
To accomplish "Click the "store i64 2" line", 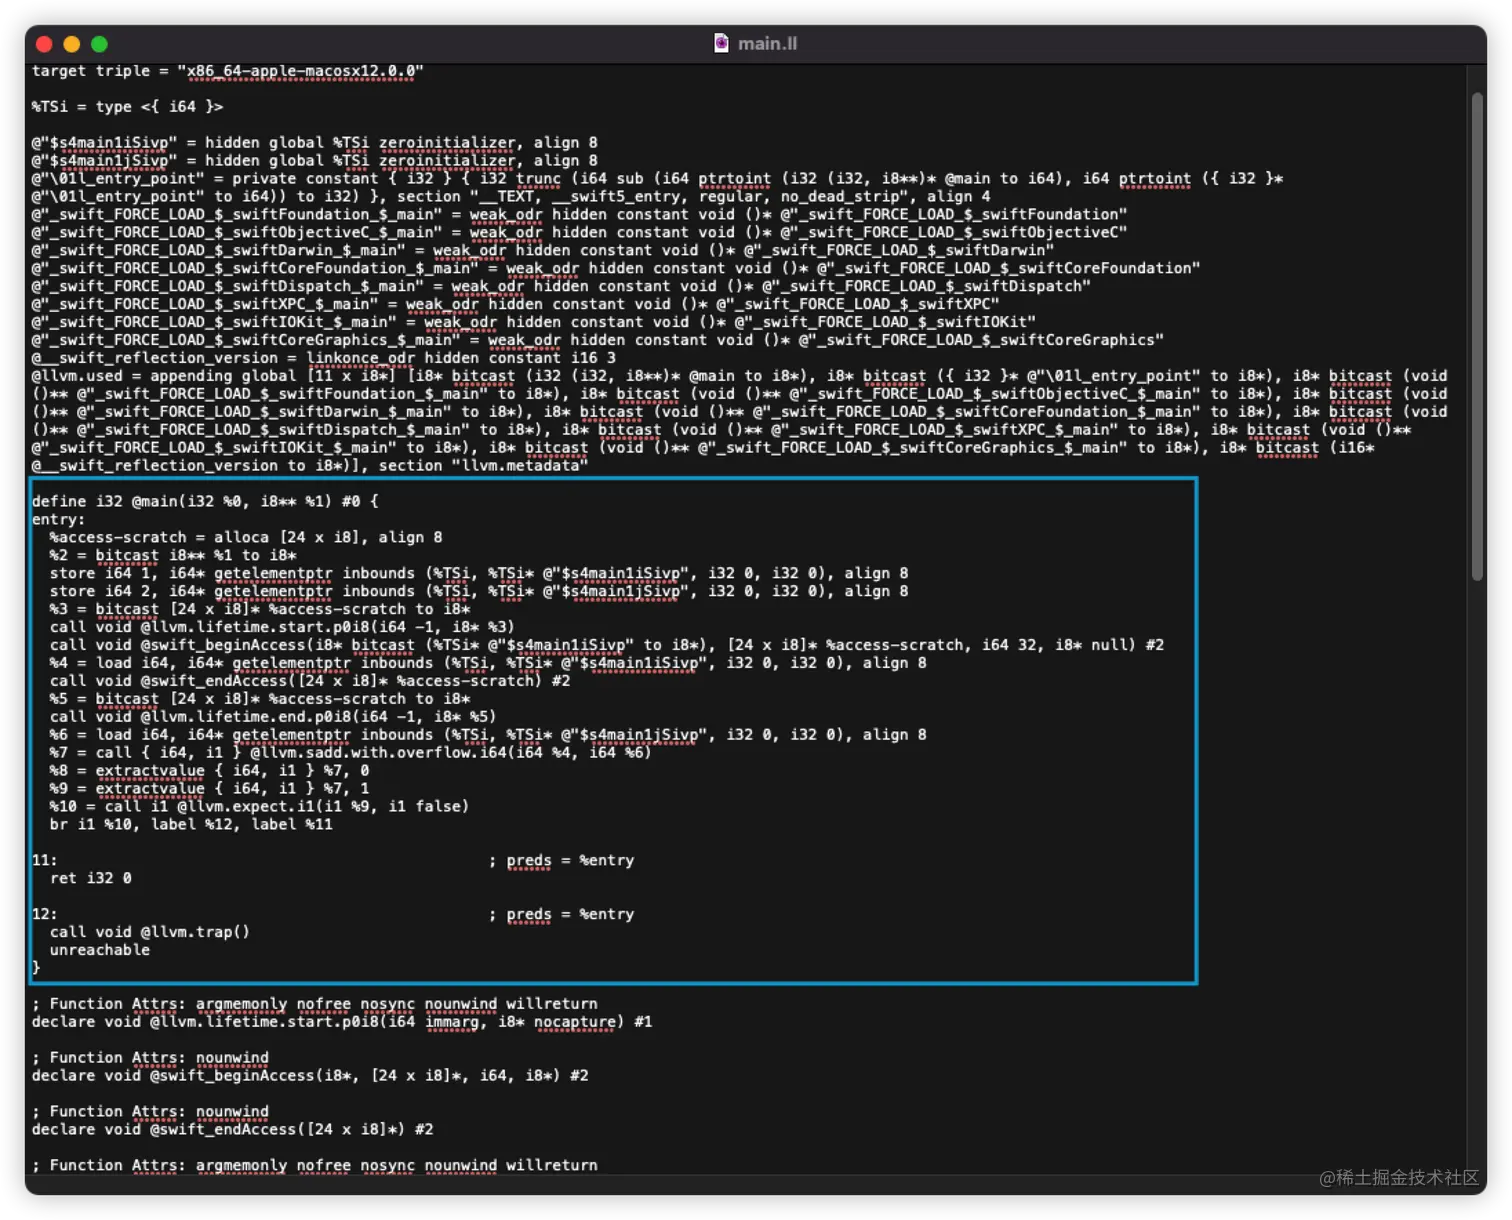I will [479, 592].
